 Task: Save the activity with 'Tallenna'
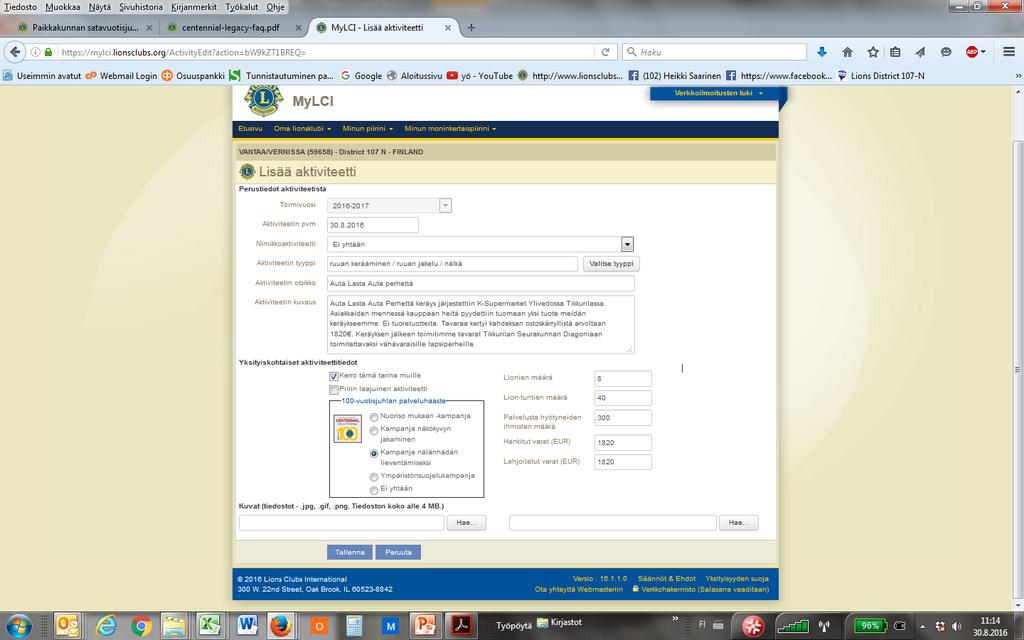coord(349,552)
